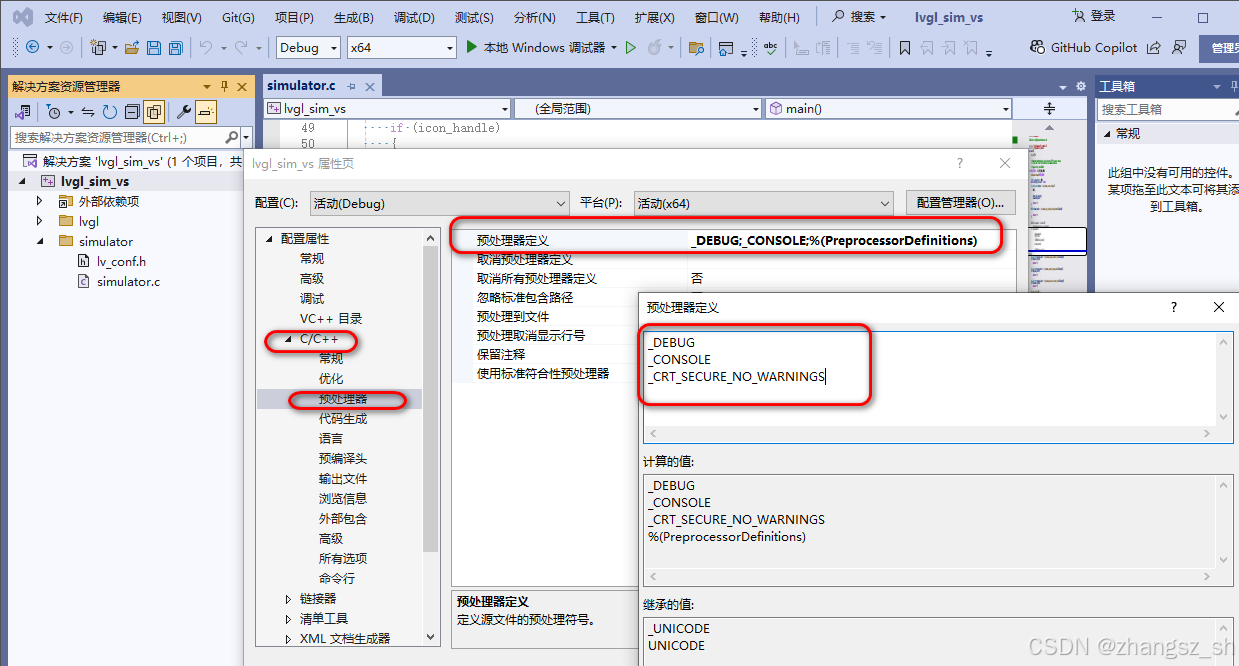
Task: Expand the lvgl folder in Solution Explorer
Action: pos(40,221)
